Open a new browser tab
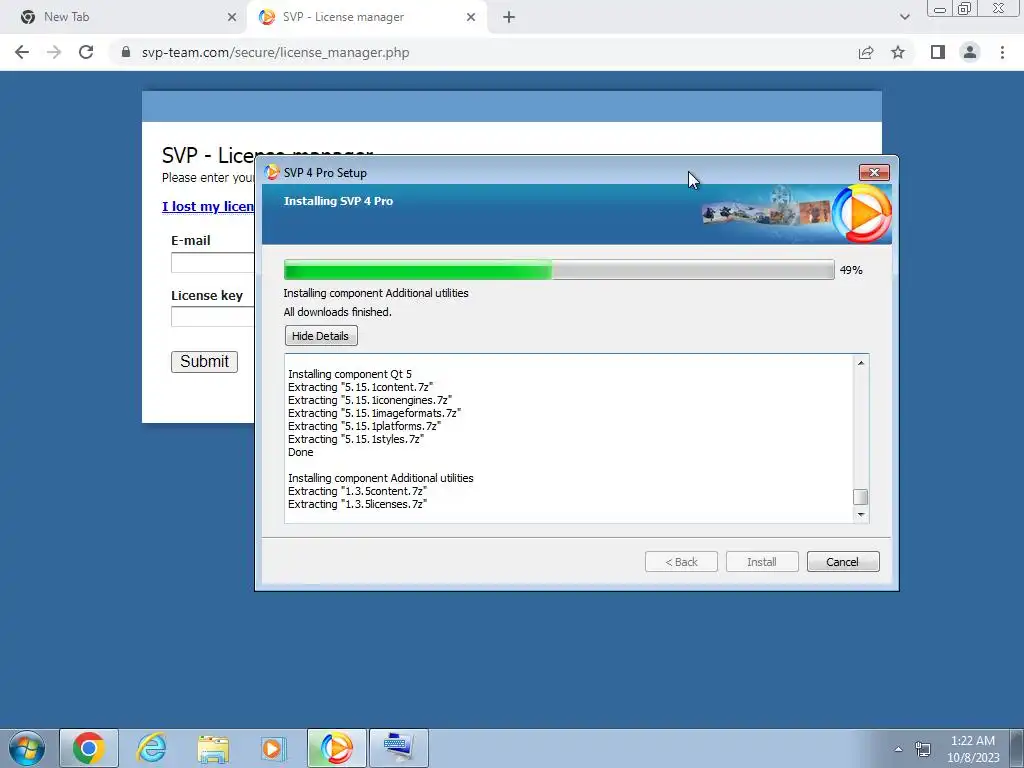The height and width of the screenshot is (768, 1024). tap(509, 17)
